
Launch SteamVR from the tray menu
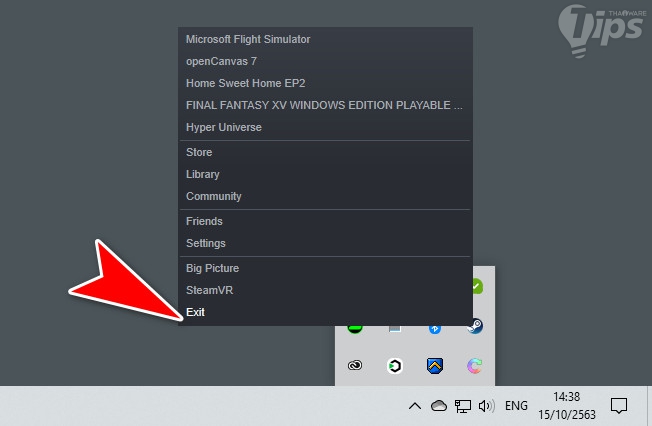click(x=325, y=290)
